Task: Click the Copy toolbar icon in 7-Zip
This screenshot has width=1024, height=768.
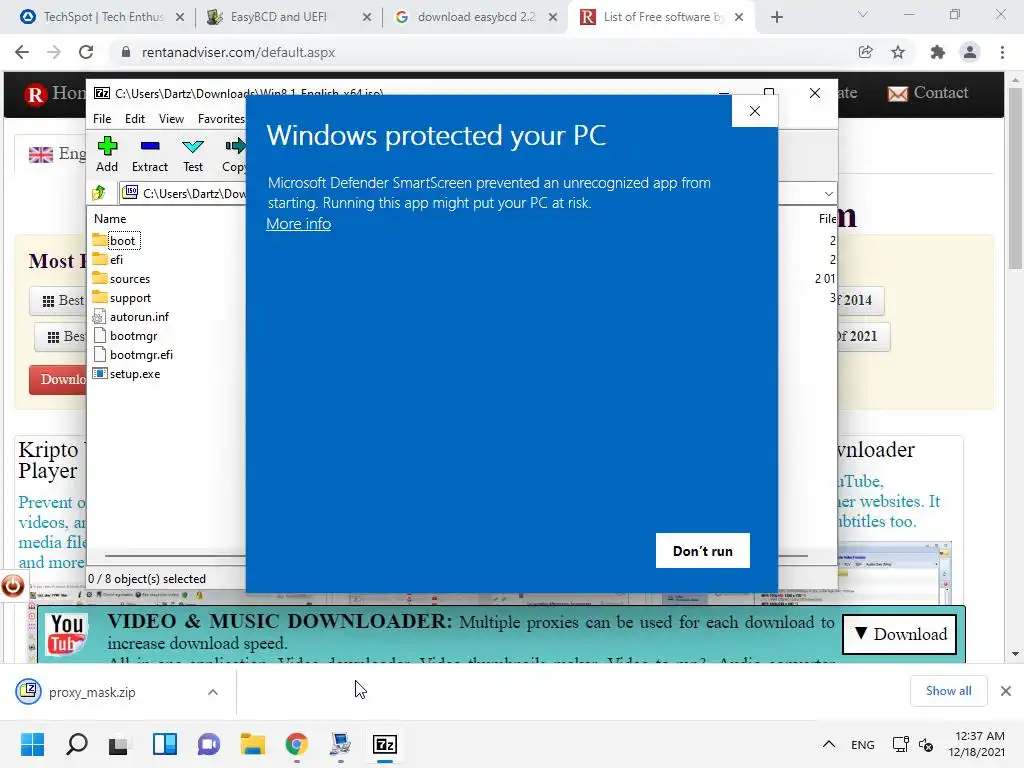Action: (x=233, y=155)
